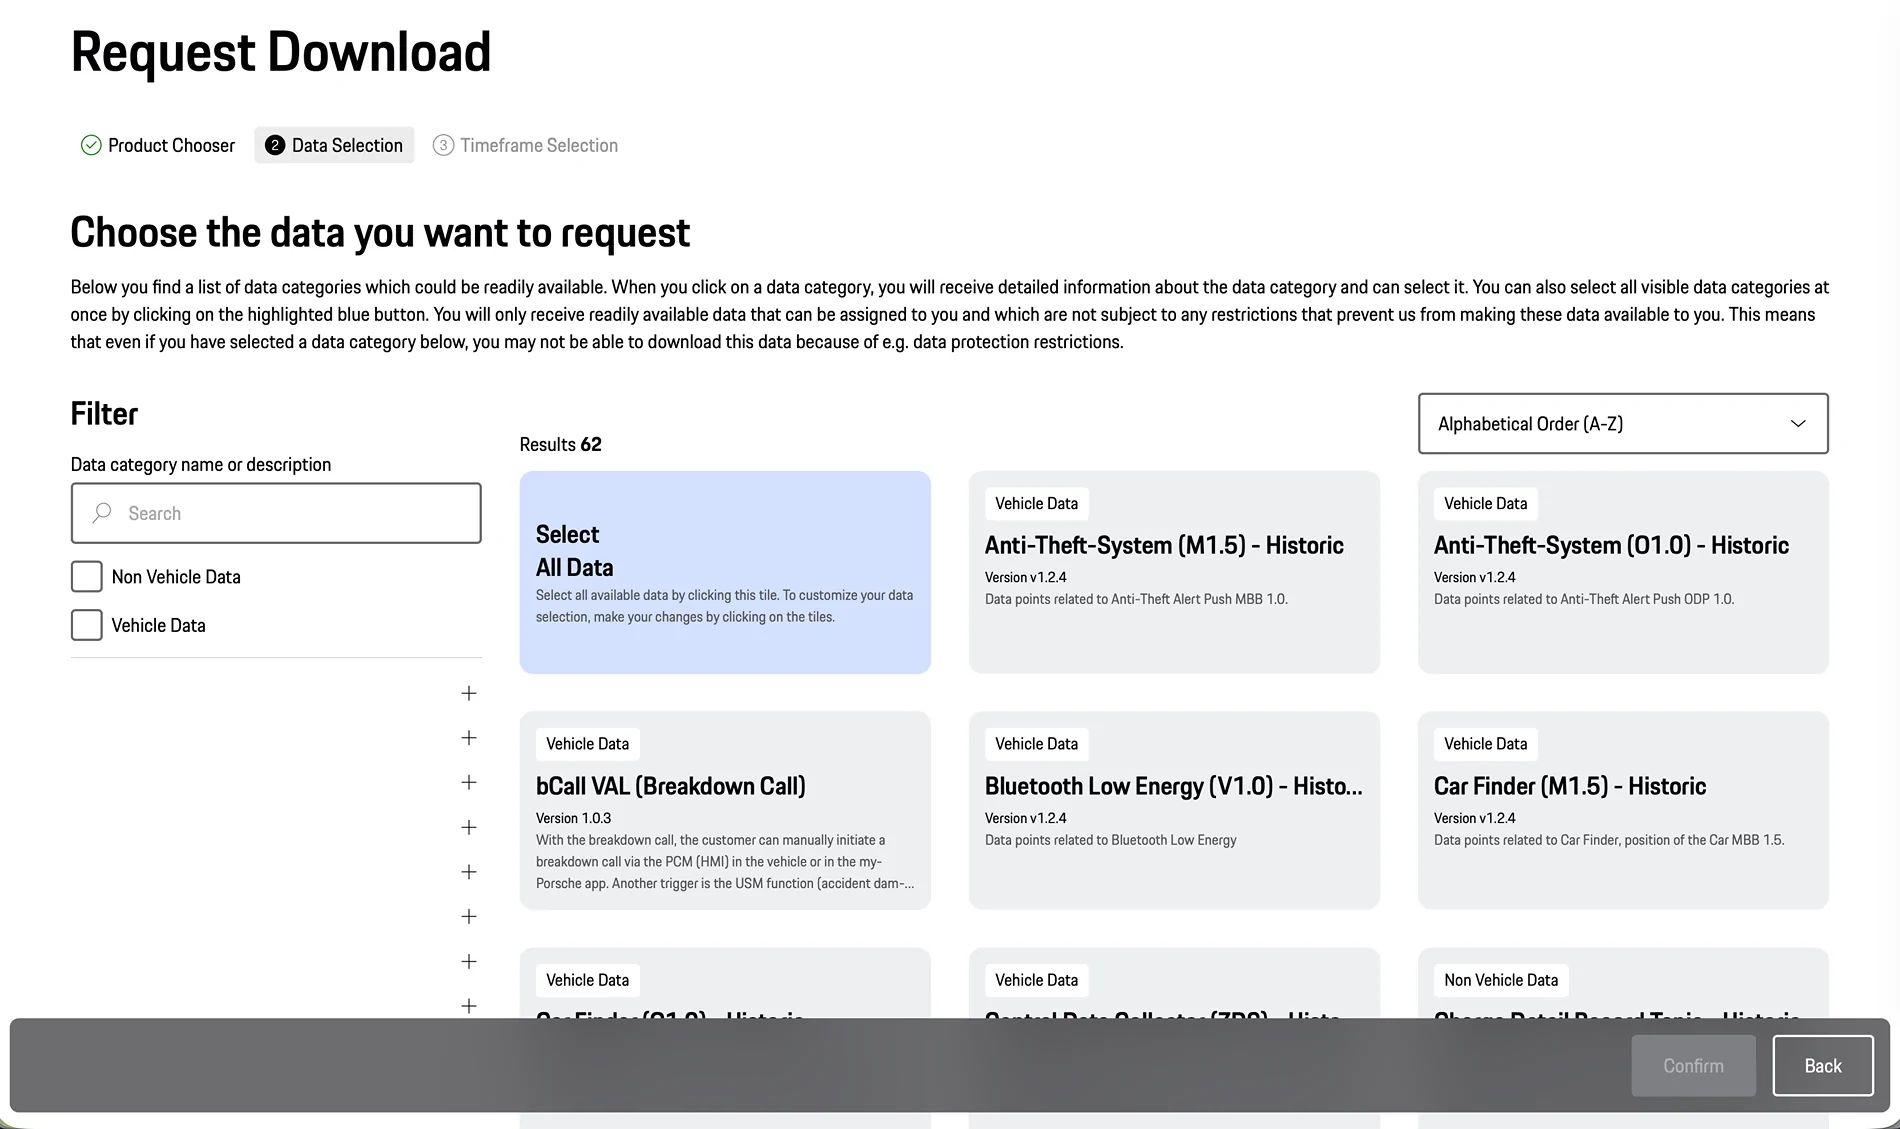Click the 'Data category name or description' label
The image size is (1900, 1129).
coord(201,464)
